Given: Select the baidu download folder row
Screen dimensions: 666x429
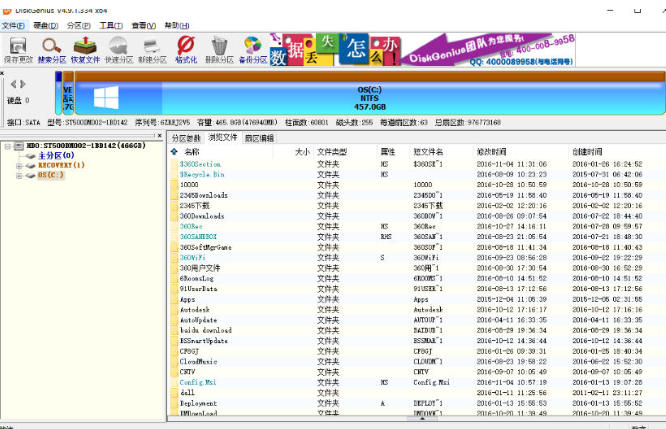Looking at the screenshot, I should click(416, 330).
